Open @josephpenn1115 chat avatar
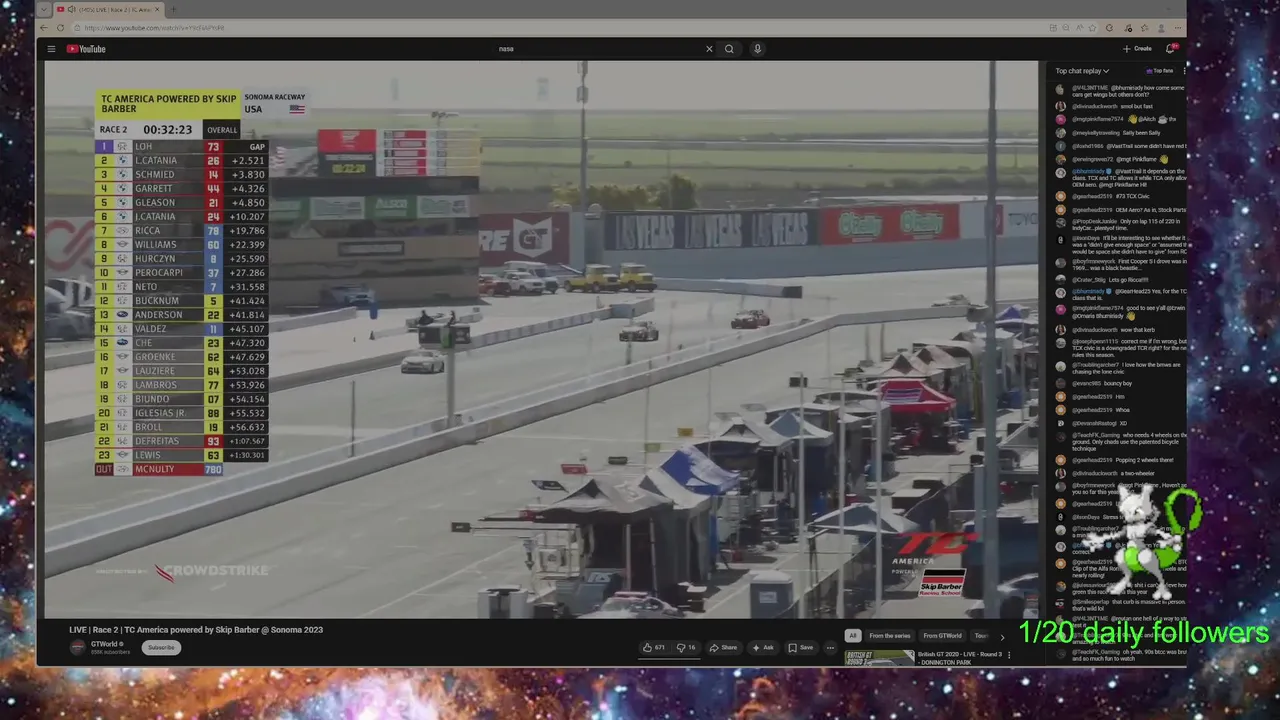The height and width of the screenshot is (720, 1280). pyautogui.click(x=1061, y=343)
